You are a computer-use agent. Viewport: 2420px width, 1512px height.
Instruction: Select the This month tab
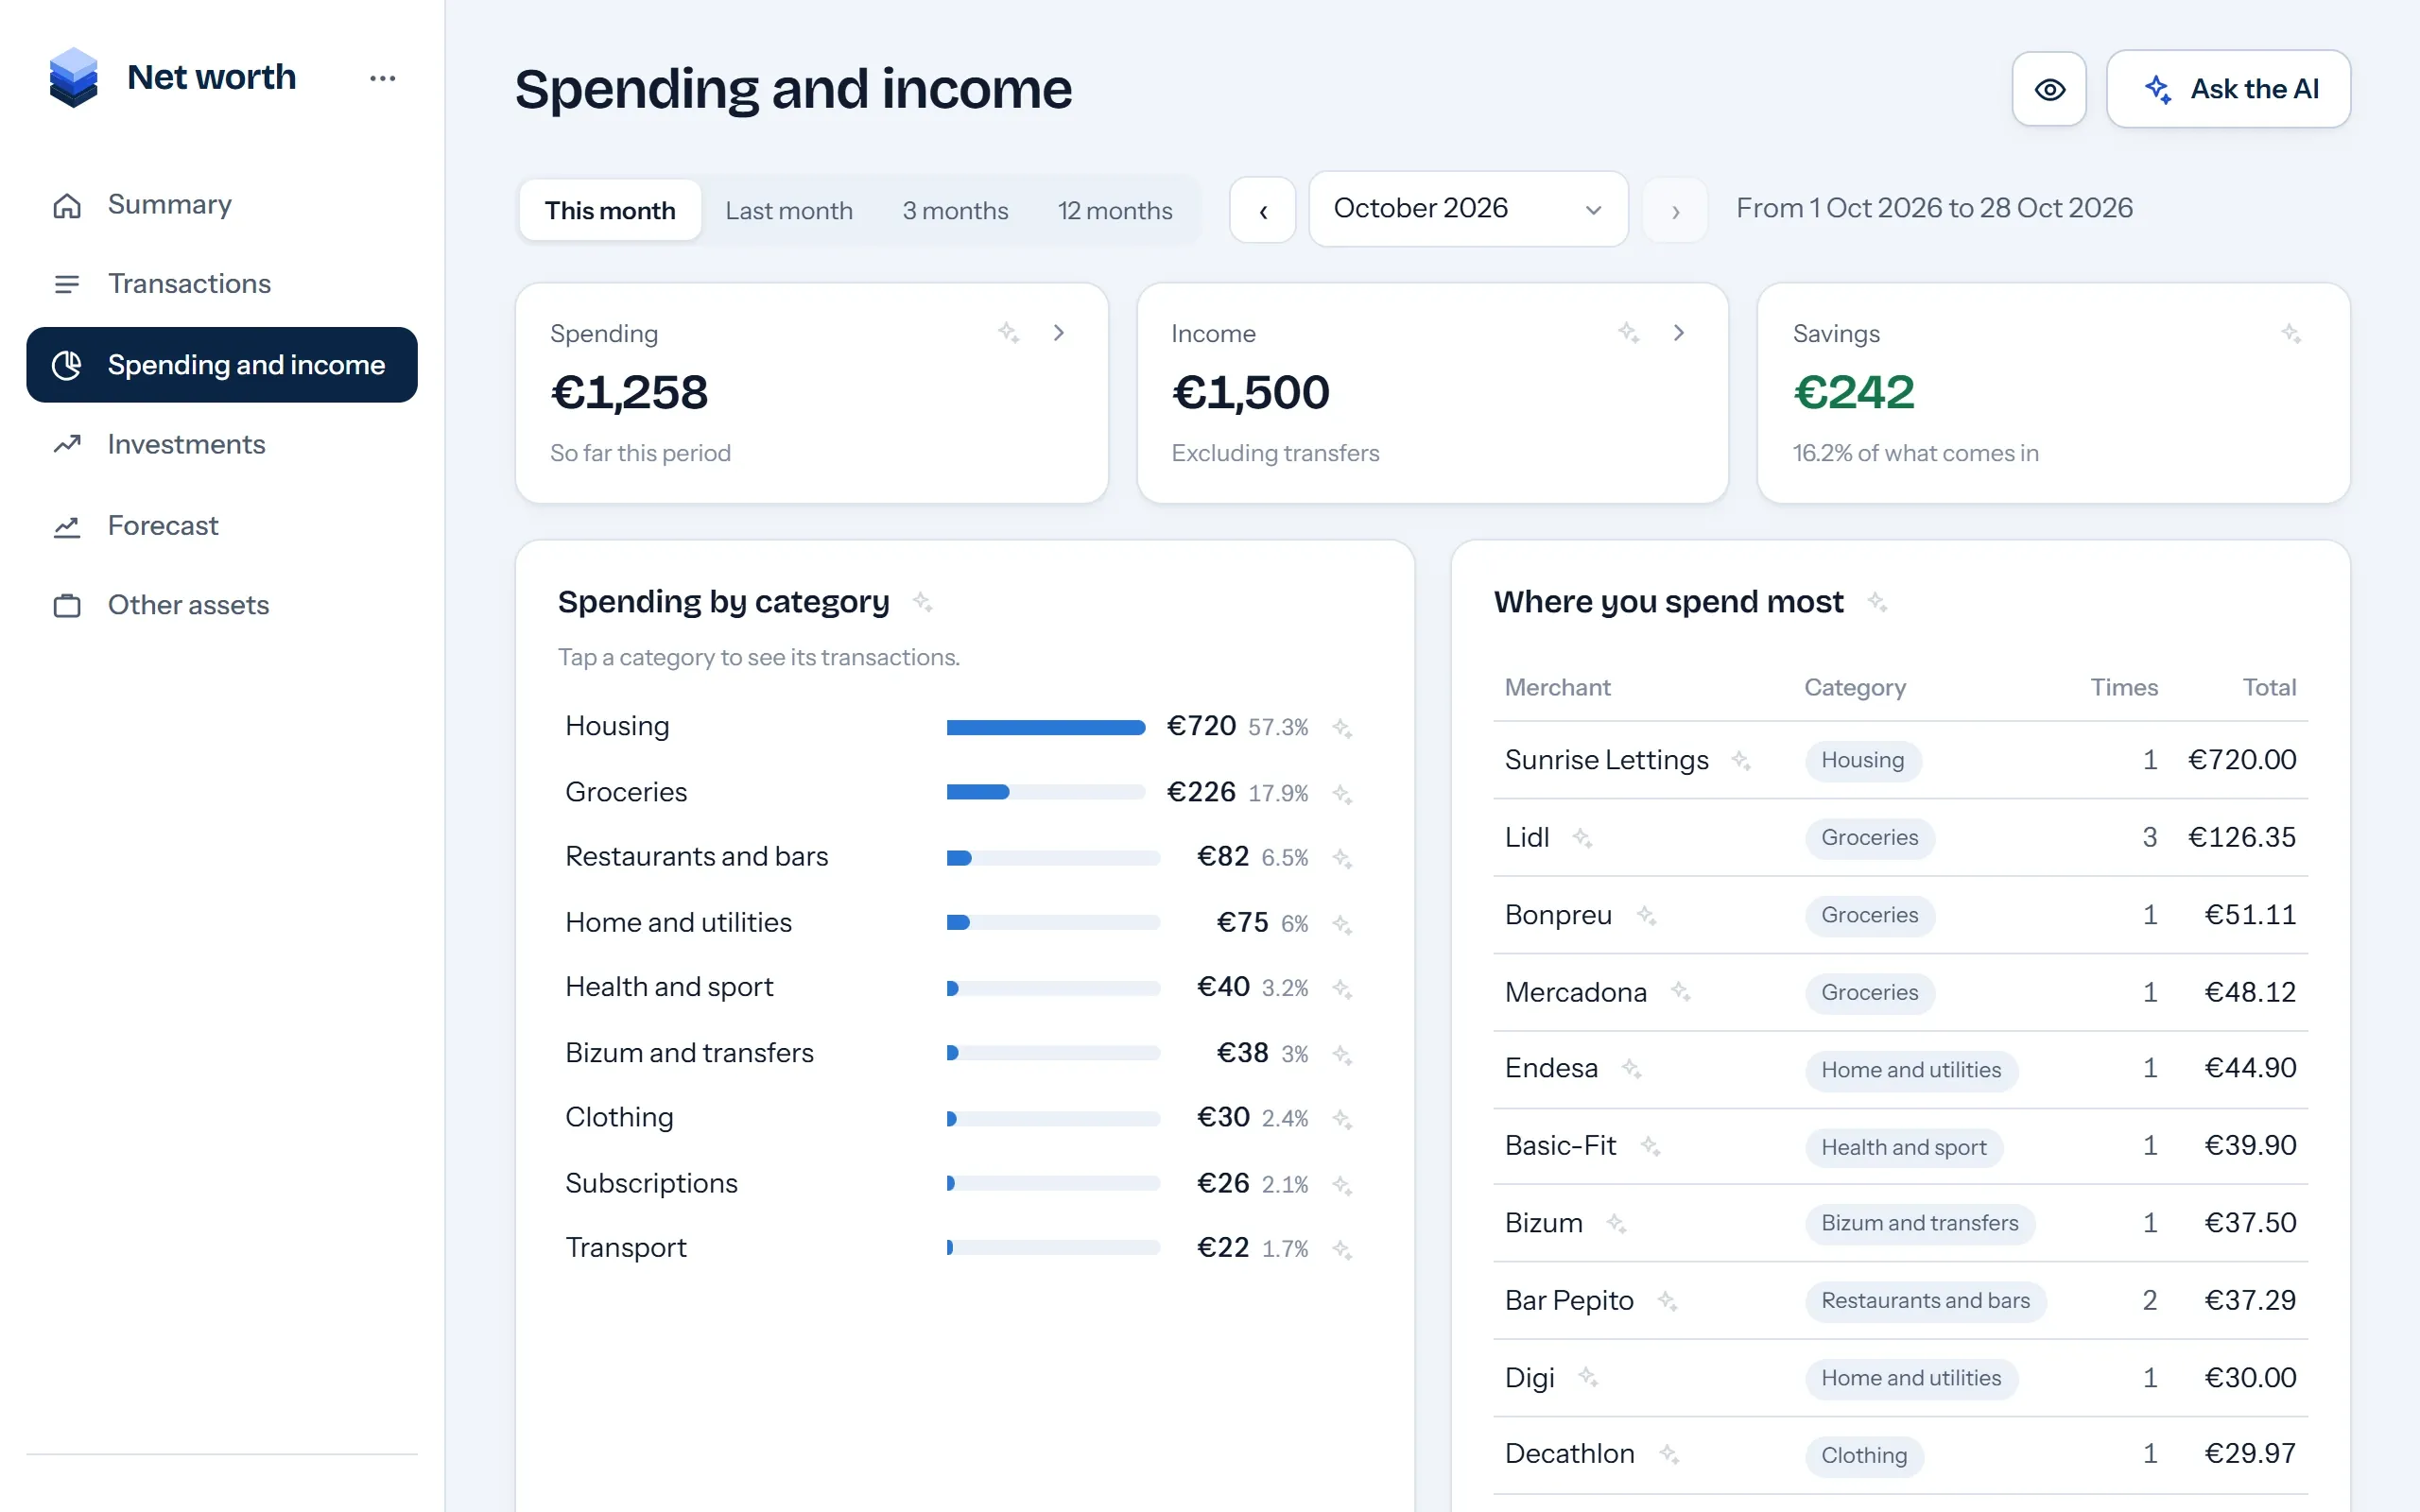[x=610, y=210]
